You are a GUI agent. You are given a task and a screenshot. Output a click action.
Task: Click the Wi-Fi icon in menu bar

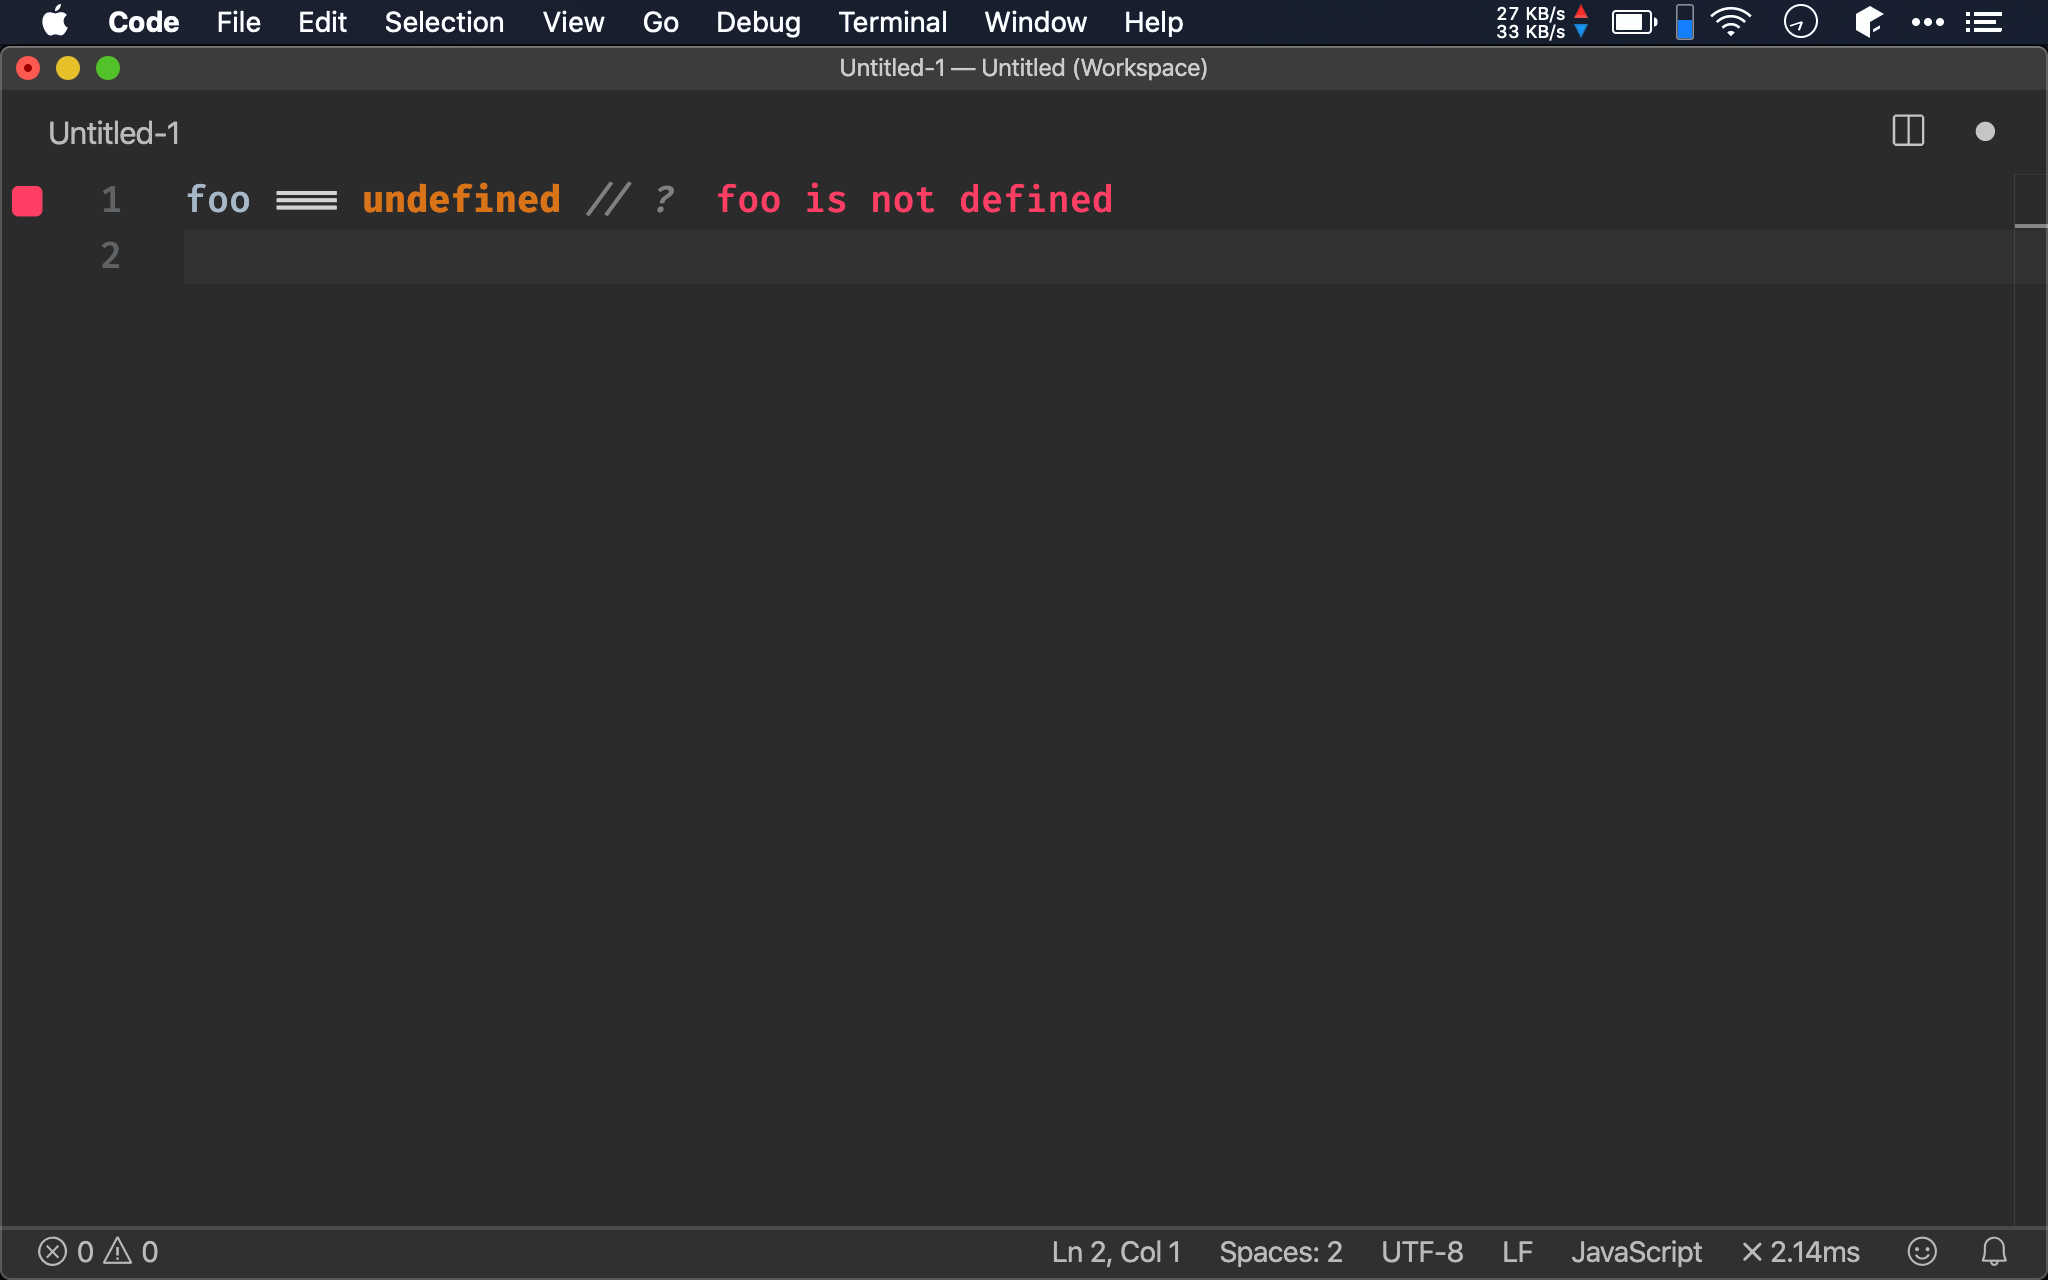tap(1731, 22)
